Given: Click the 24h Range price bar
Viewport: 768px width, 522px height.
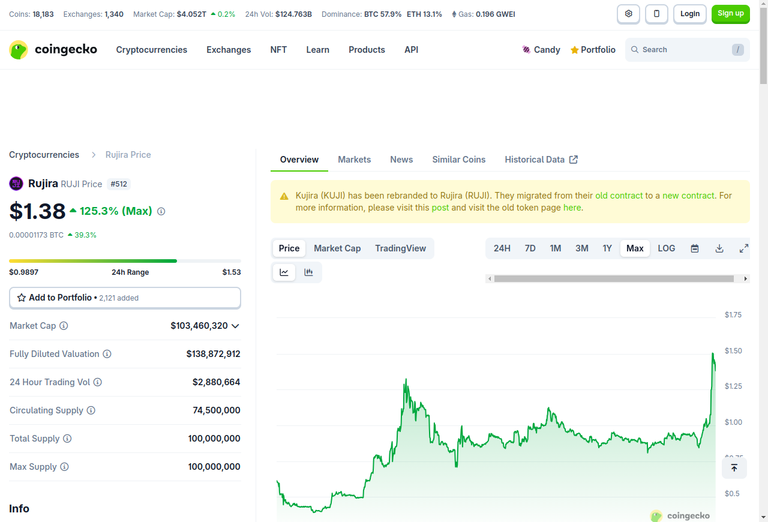Looking at the screenshot, I should pos(125,261).
